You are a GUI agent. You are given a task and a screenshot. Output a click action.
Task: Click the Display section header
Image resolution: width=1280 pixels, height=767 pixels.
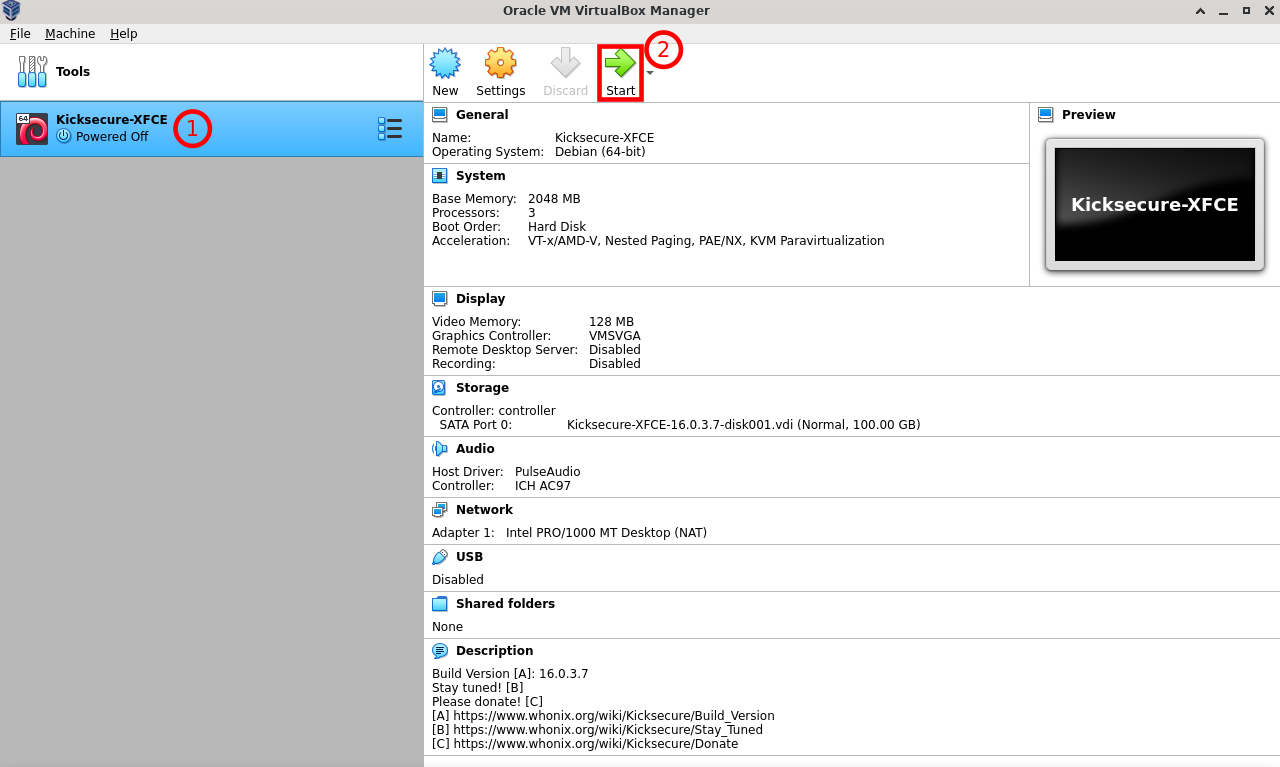tap(480, 299)
